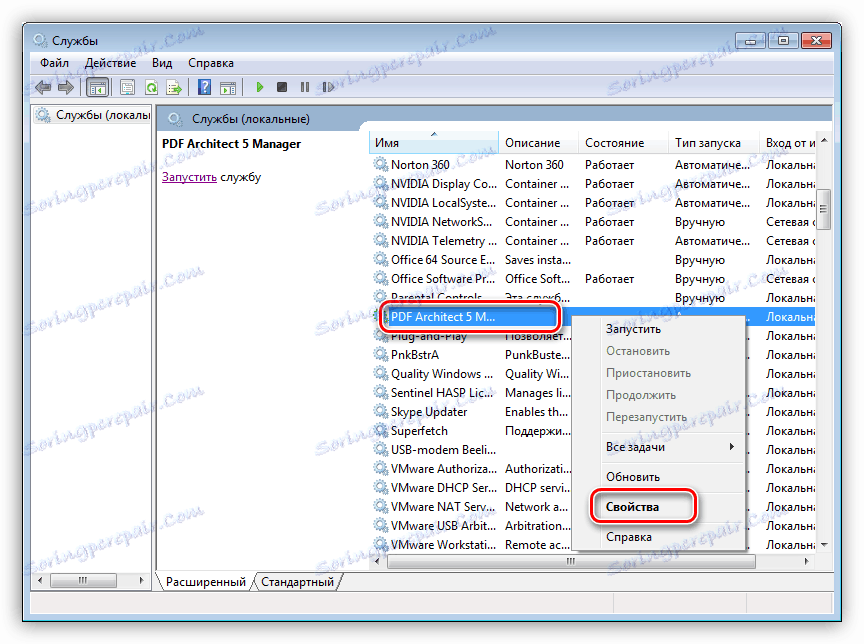The image size is (864, 644).
Task: Toggle the console tree show/hide icon
Action: [98, 87]
